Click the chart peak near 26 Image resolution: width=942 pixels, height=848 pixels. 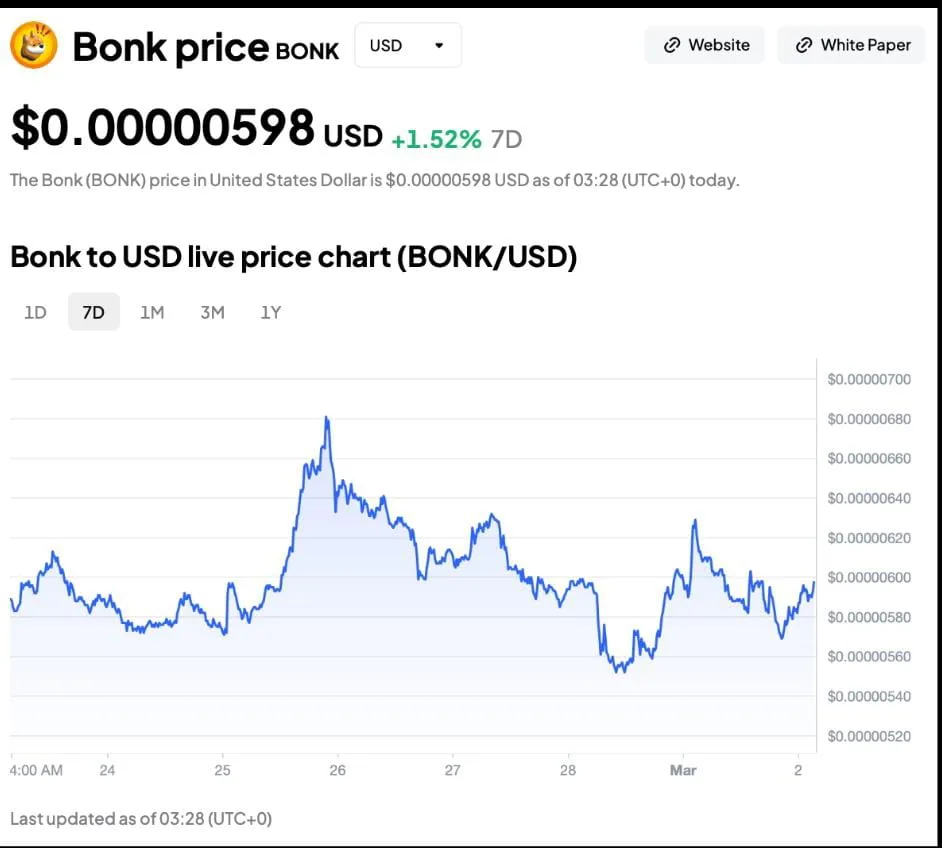(x=327, y=417)
